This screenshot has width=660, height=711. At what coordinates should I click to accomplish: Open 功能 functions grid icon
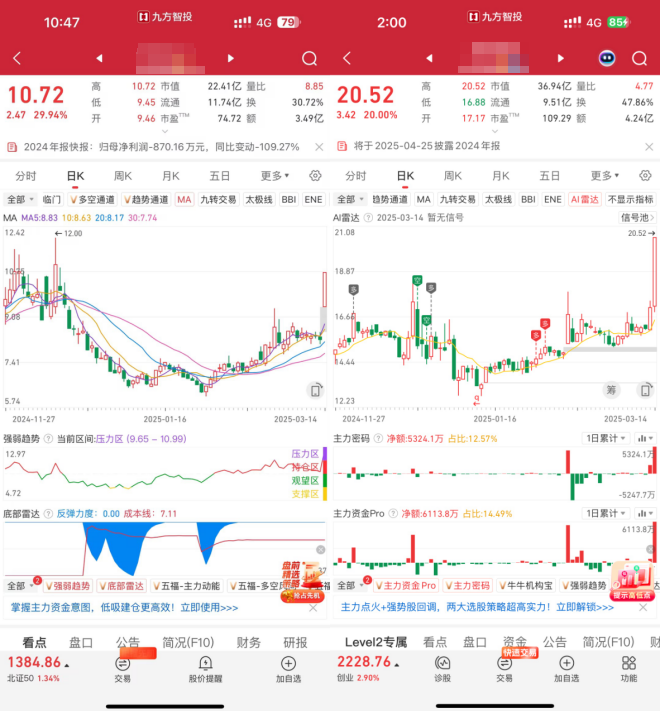coord(629,669)
